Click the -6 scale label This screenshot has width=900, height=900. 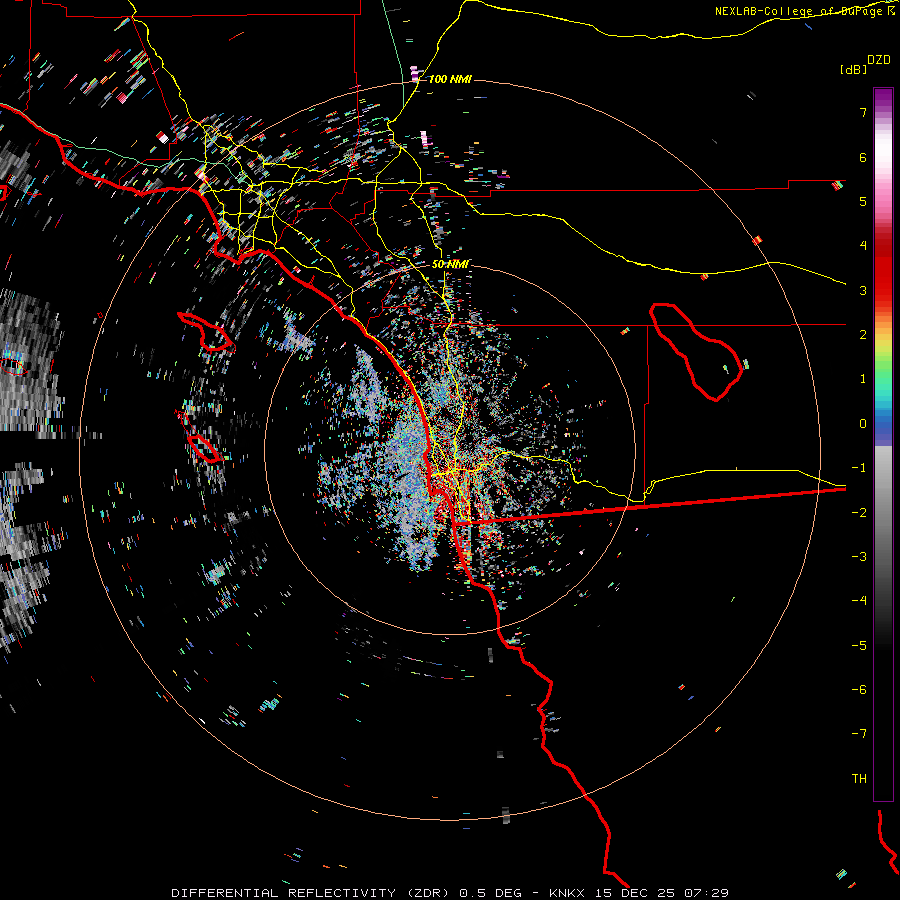point(859,689)
